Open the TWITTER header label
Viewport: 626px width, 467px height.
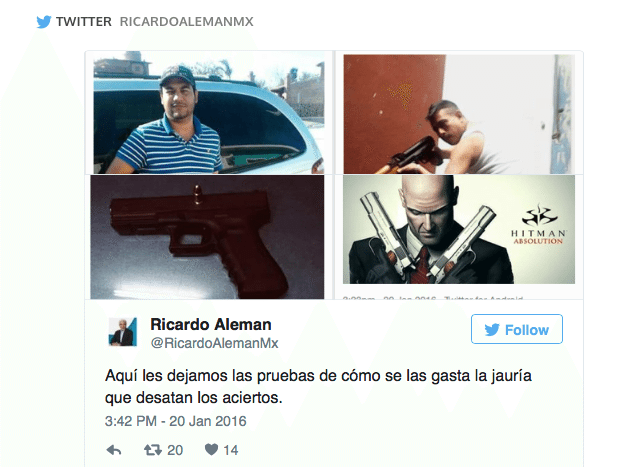pos(84,22)
